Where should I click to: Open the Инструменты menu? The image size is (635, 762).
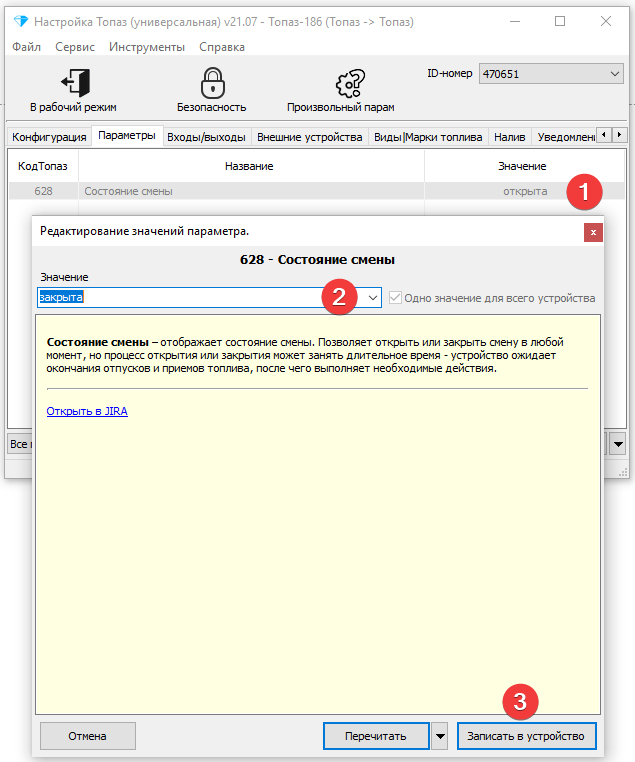click(x=147, y=47)
